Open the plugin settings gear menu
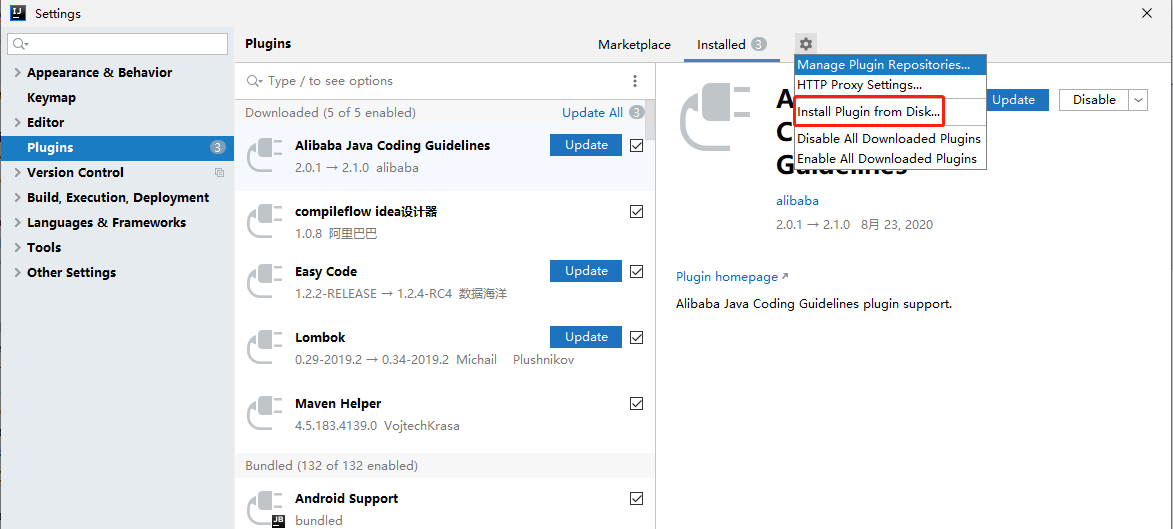The image size is (1173, 529). point(806,44)
